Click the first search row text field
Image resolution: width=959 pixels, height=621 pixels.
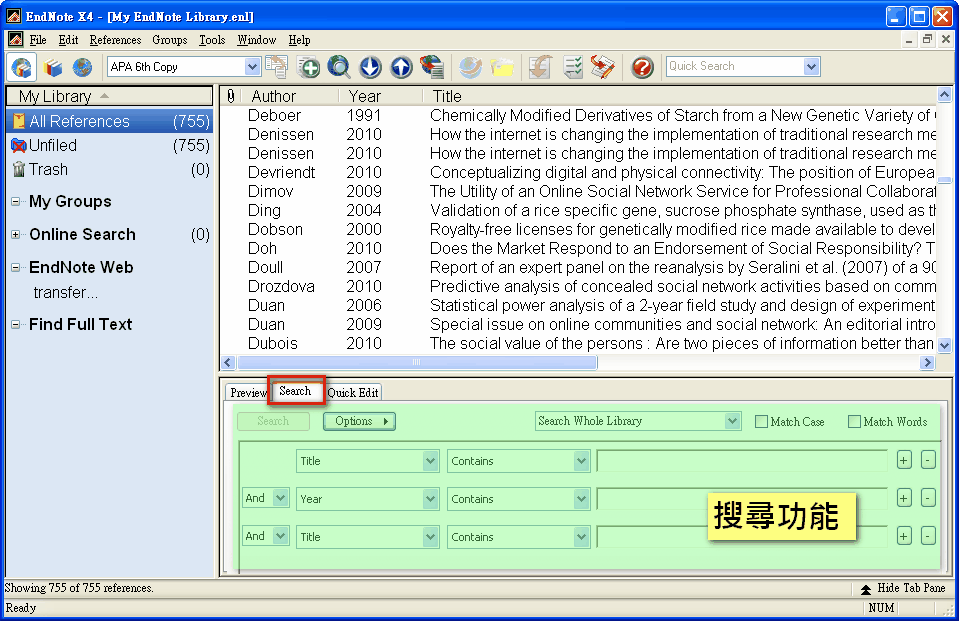pyautogui.click(x=742, y=461)
